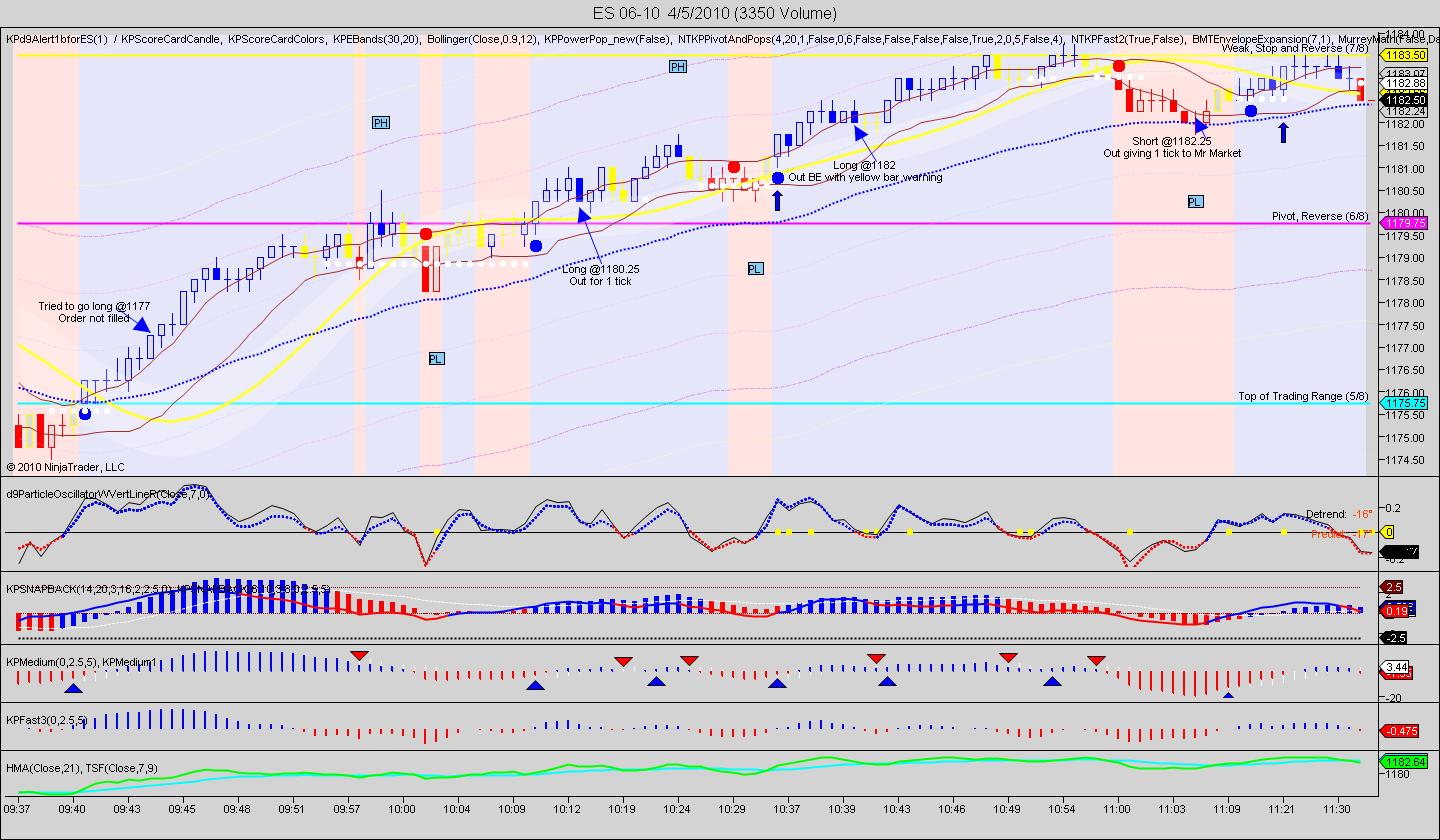1440x840 pixels.
Task: Click the red dot above the 10:29 candles
Action: (x=734, y=167)
